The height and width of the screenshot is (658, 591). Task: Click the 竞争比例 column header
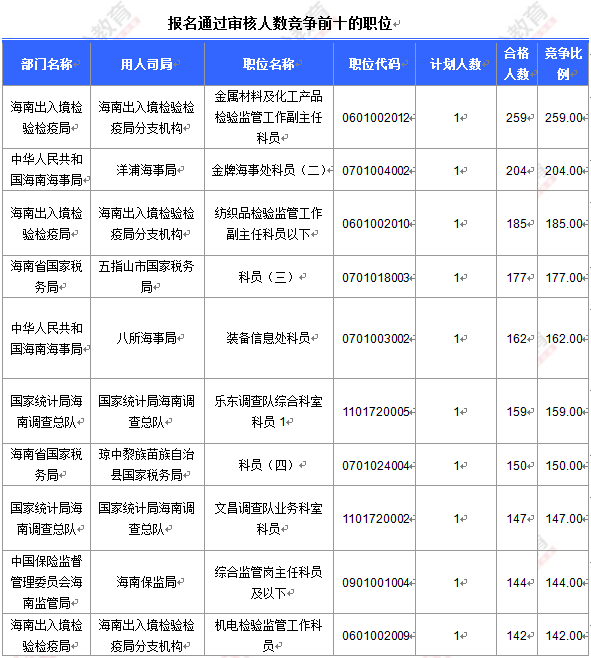coord(563,64)
